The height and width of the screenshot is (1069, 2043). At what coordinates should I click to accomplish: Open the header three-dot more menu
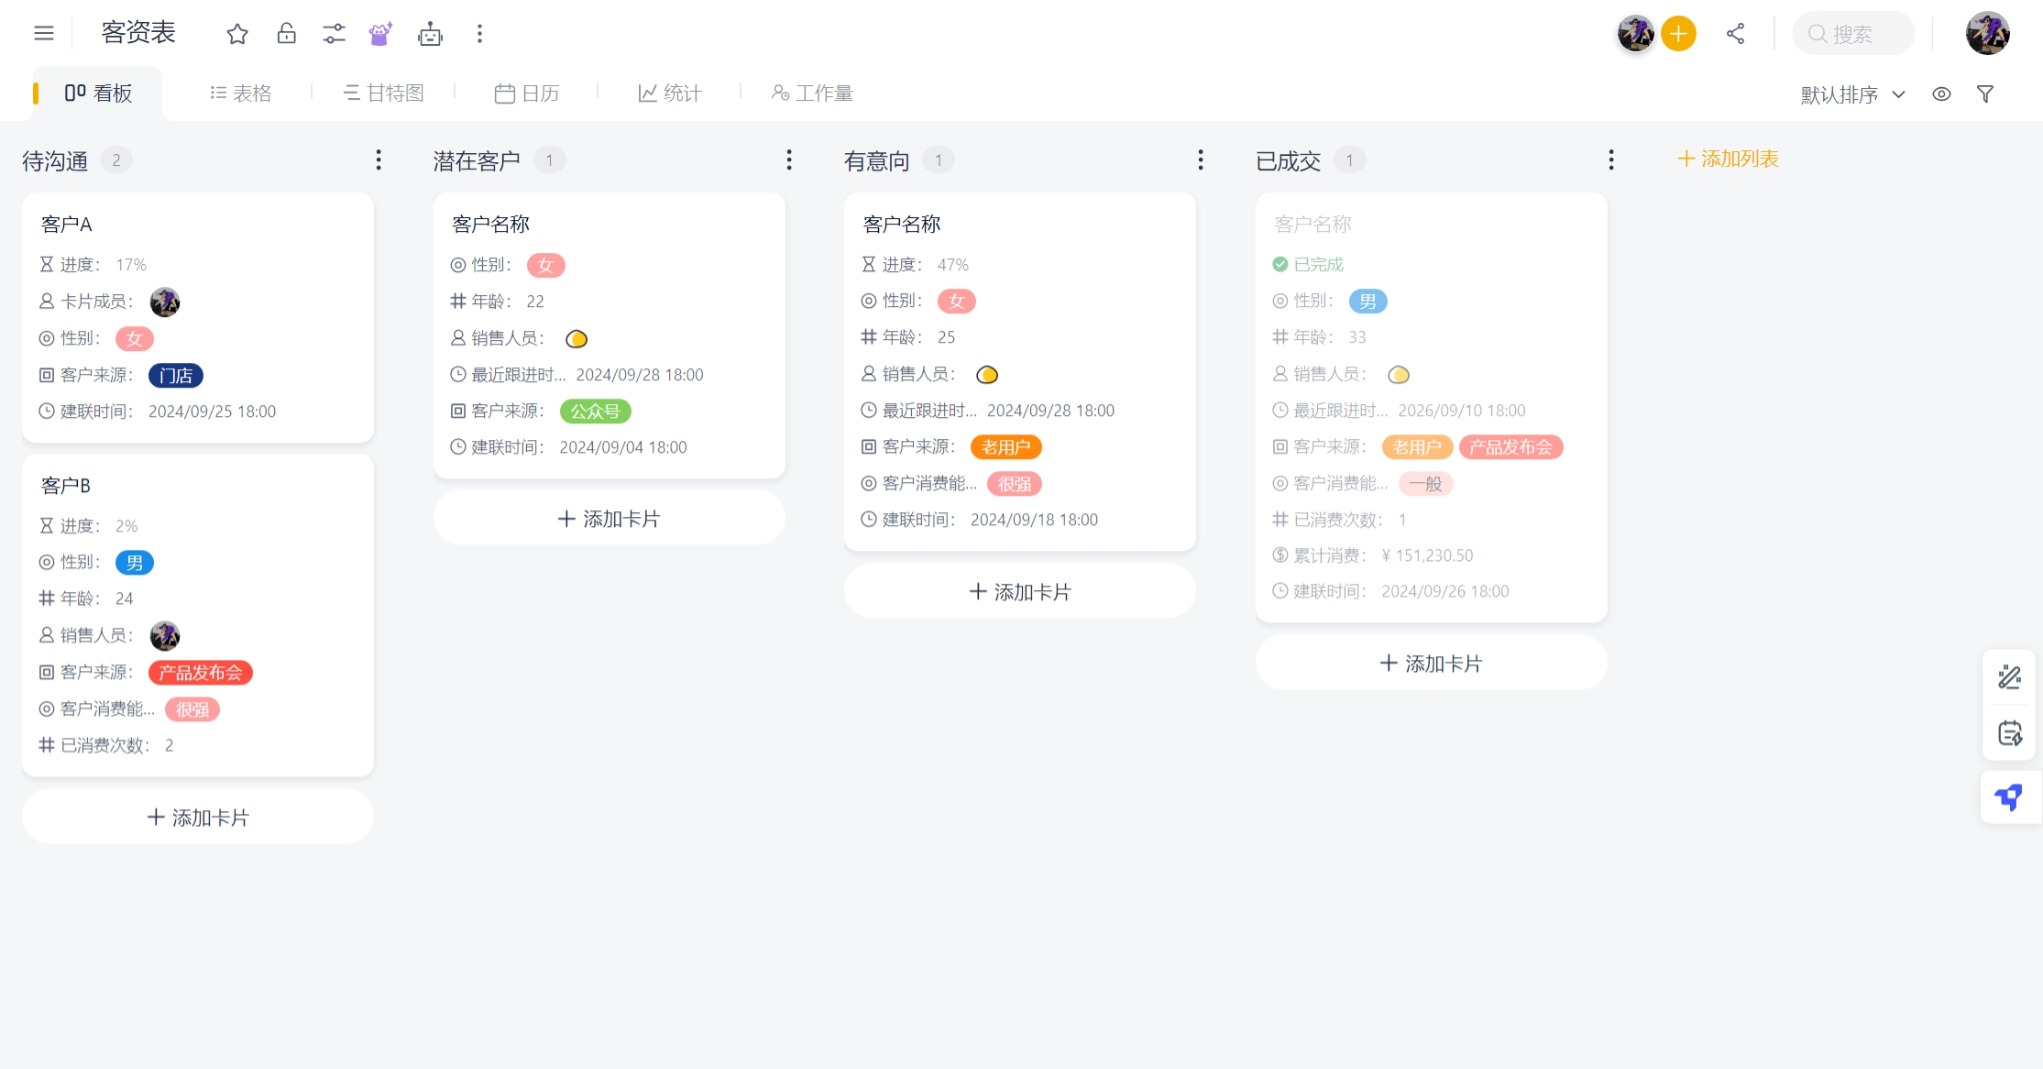pos(480,34)
